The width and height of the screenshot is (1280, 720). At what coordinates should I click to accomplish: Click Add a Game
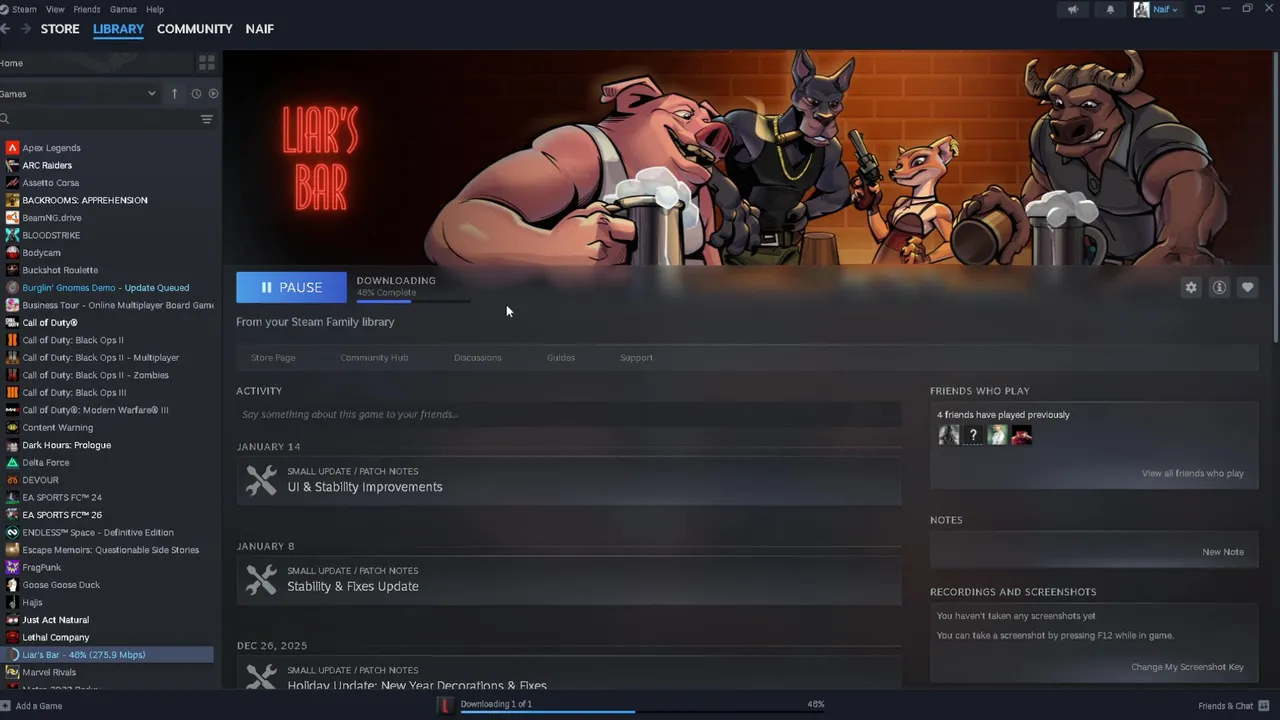[39, 706]
